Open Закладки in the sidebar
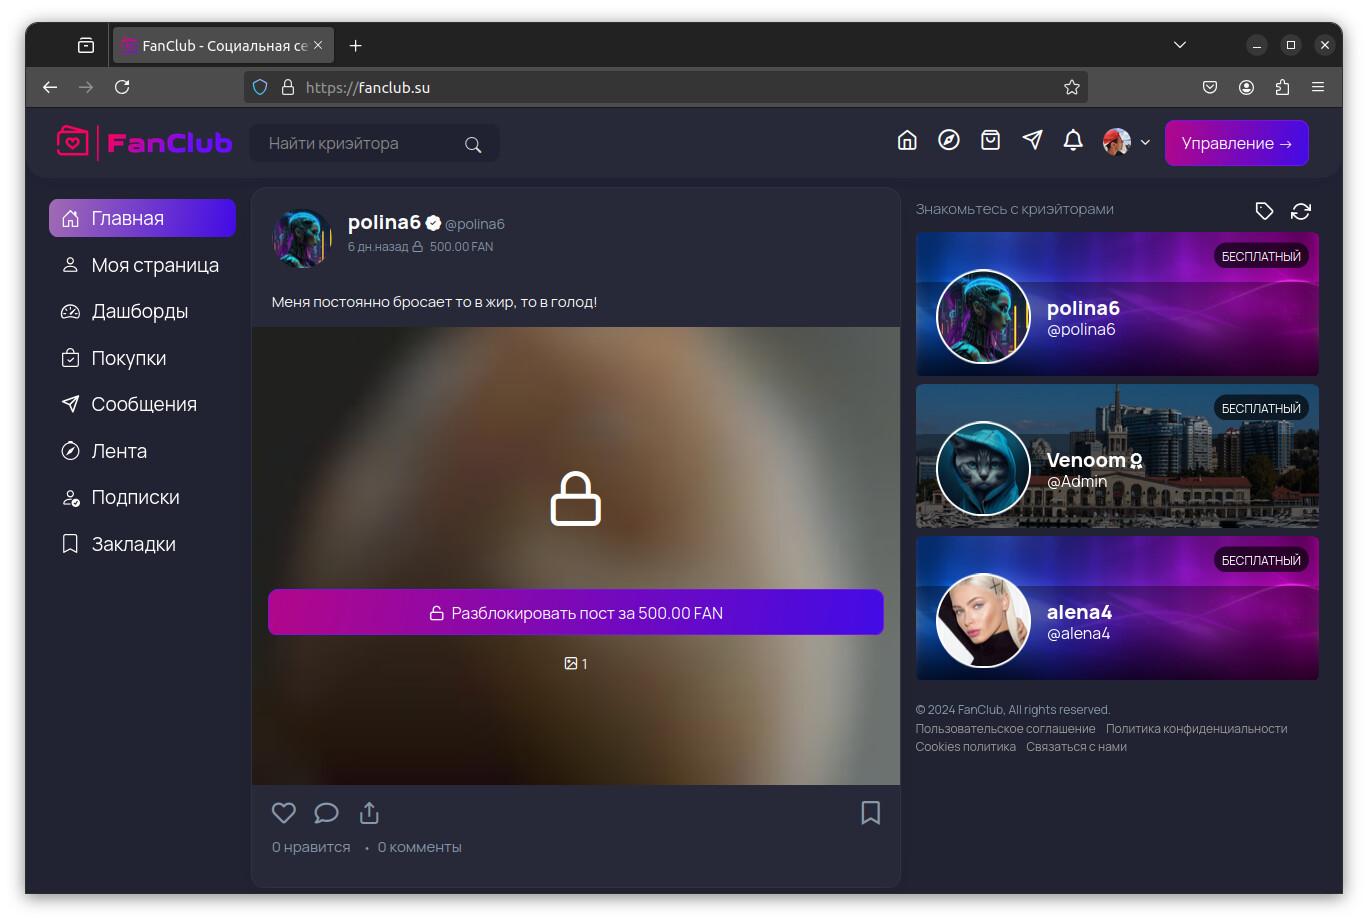 click(x=142, y=544)
